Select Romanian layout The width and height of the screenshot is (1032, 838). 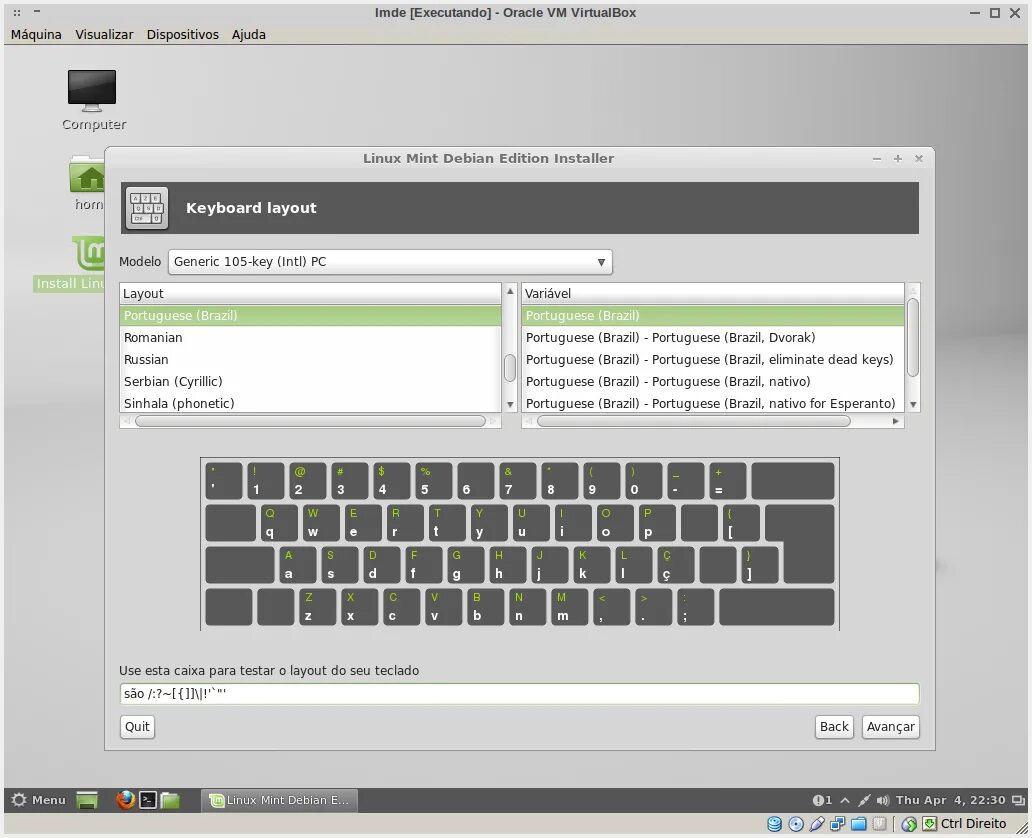coord(310,338)
